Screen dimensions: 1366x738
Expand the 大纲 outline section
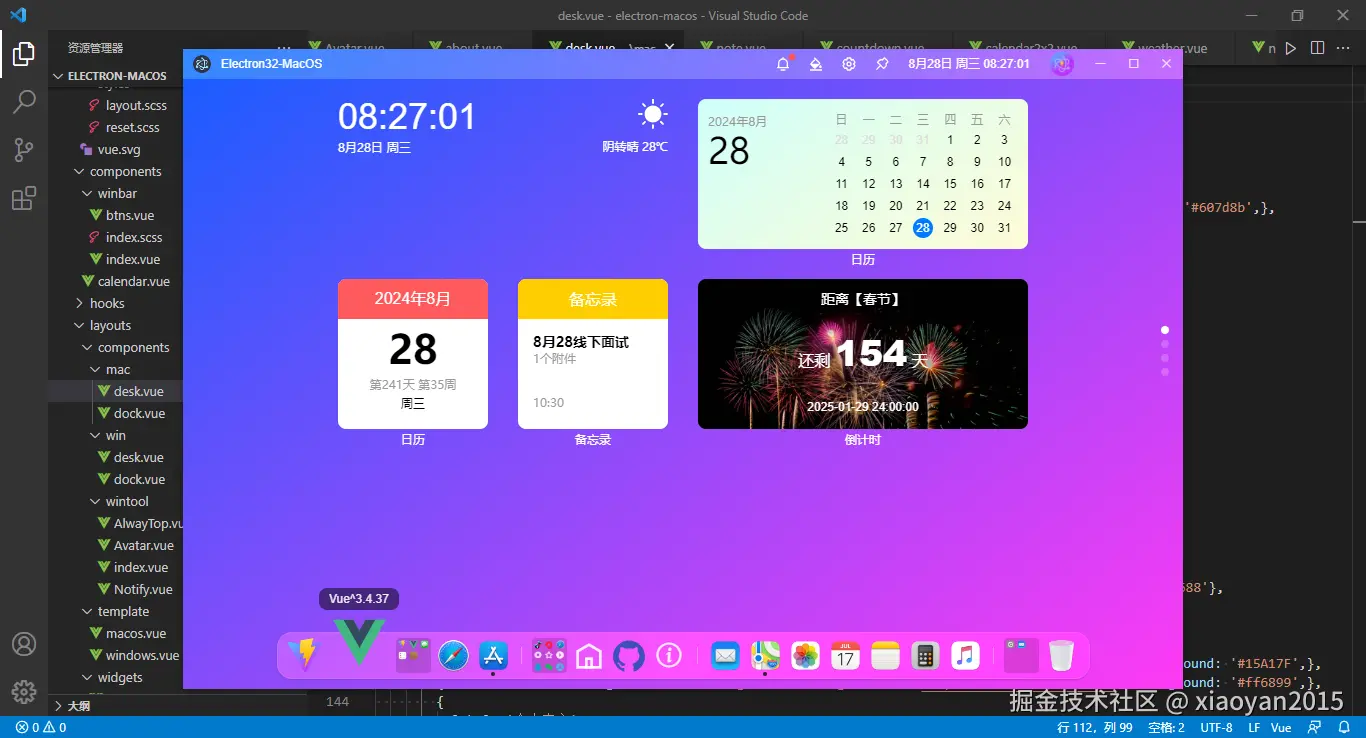pyautogui.click(x=78, y=705)
